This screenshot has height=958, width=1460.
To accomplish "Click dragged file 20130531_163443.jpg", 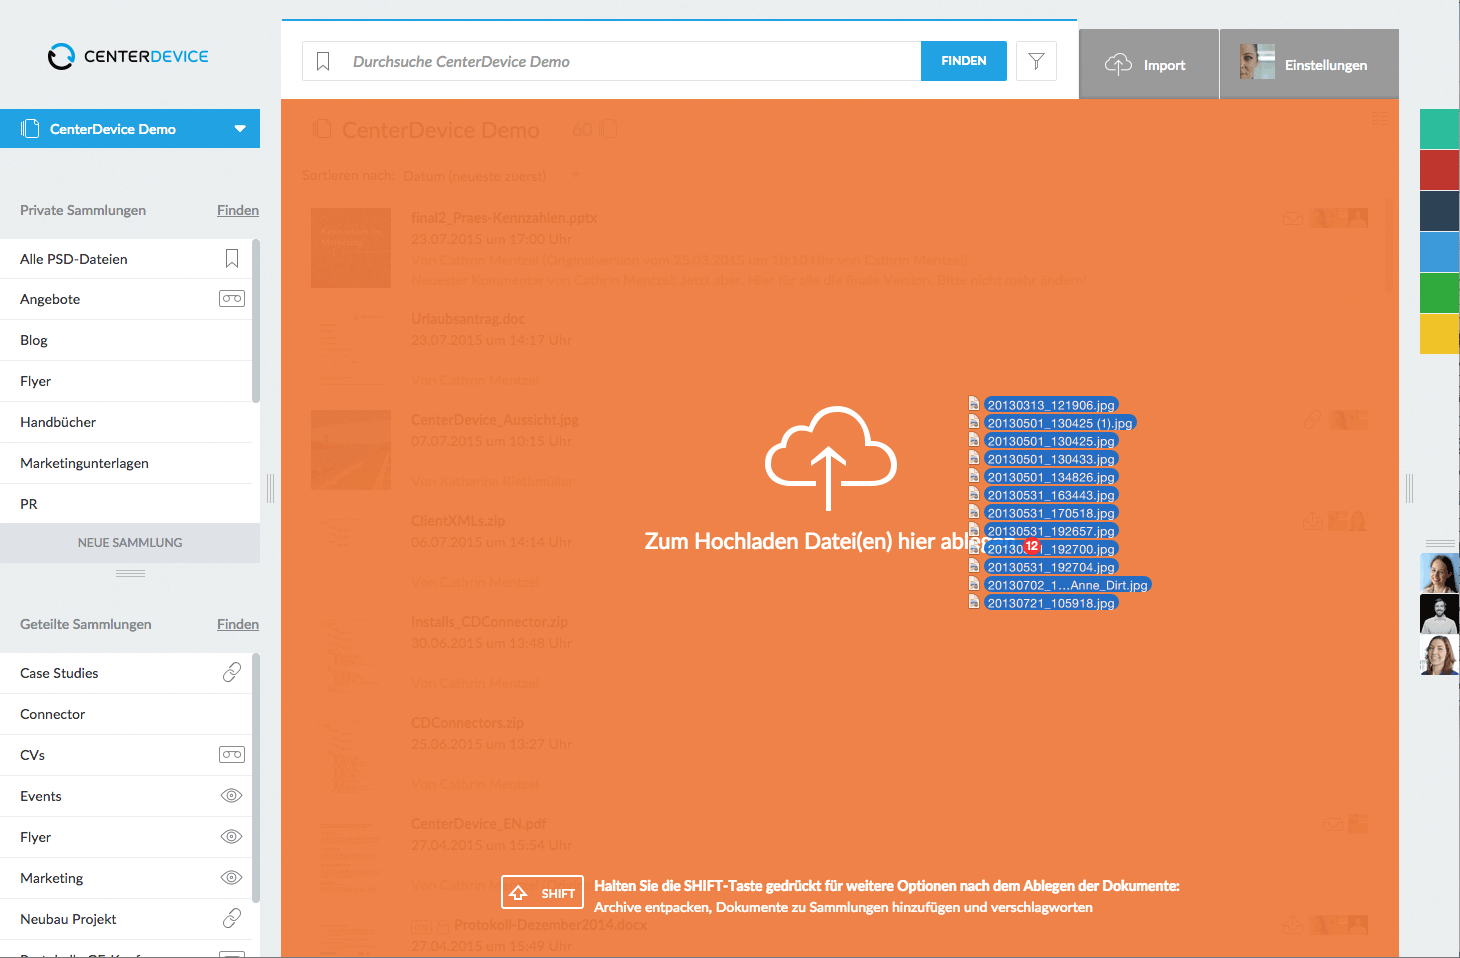I will click(1050, 495).
